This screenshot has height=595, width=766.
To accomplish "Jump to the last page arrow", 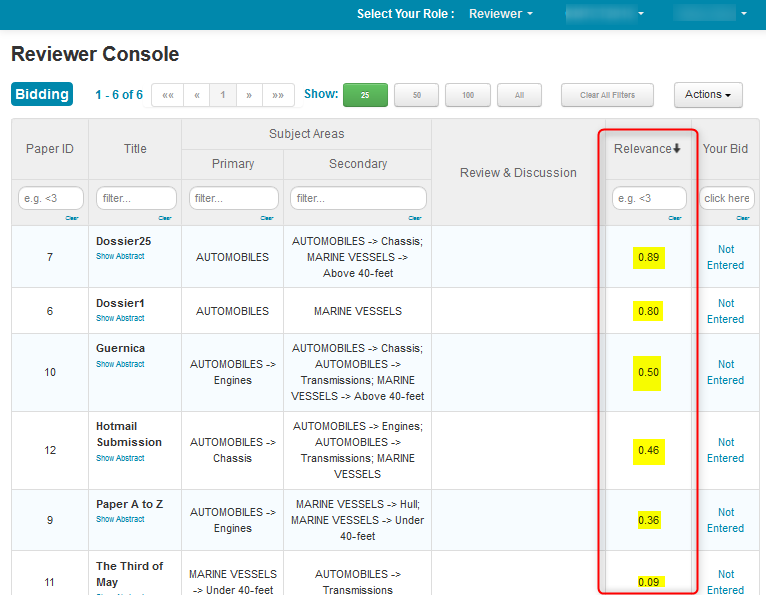I will (278, 95).
